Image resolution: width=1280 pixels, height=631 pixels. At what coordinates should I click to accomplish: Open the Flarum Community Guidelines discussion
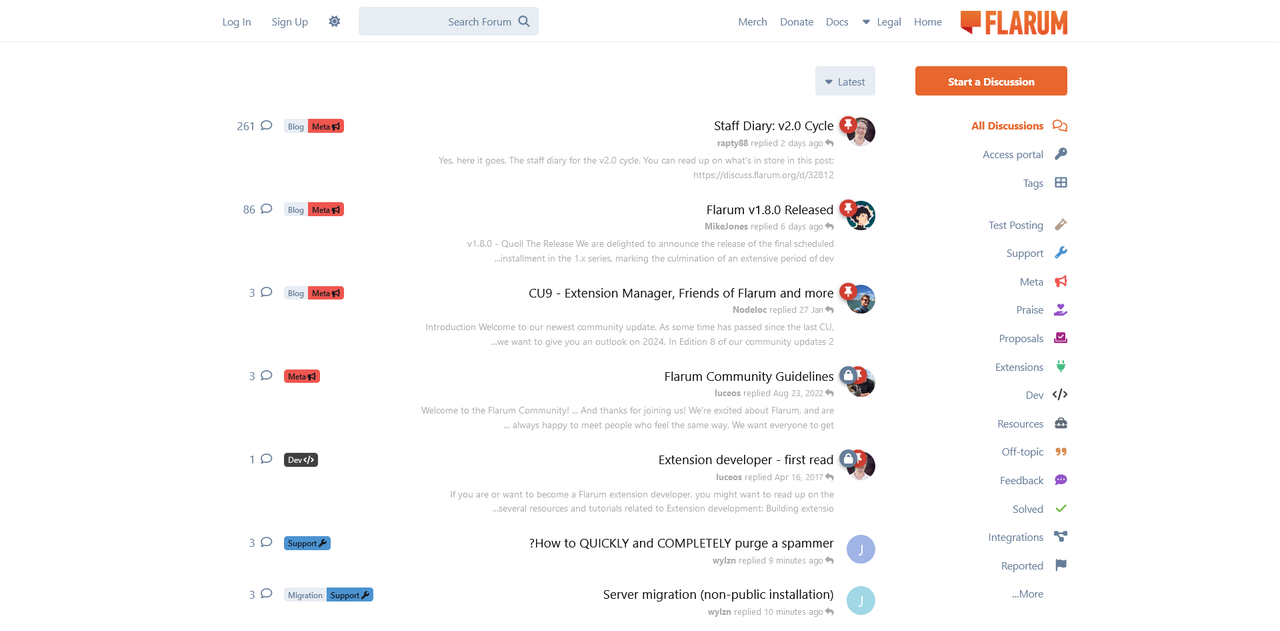749,376
